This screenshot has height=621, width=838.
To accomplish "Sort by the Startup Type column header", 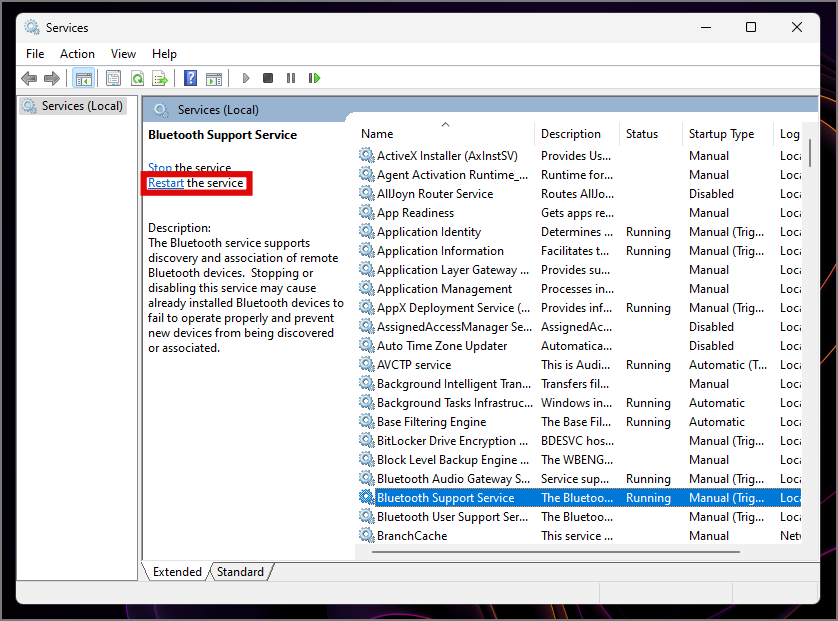I will (x=728, y=134).
